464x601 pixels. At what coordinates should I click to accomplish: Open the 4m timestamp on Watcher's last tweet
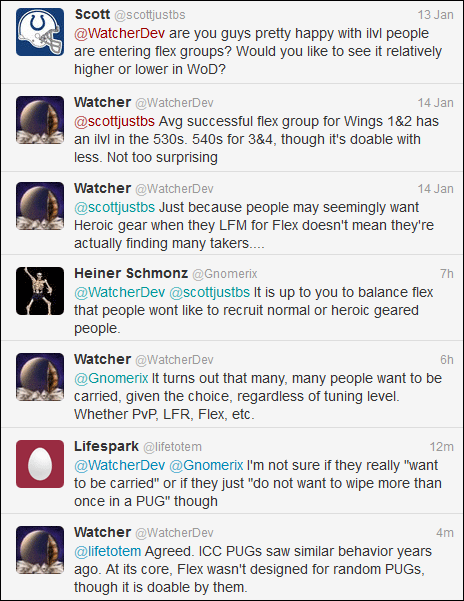(x=445, y=533)
